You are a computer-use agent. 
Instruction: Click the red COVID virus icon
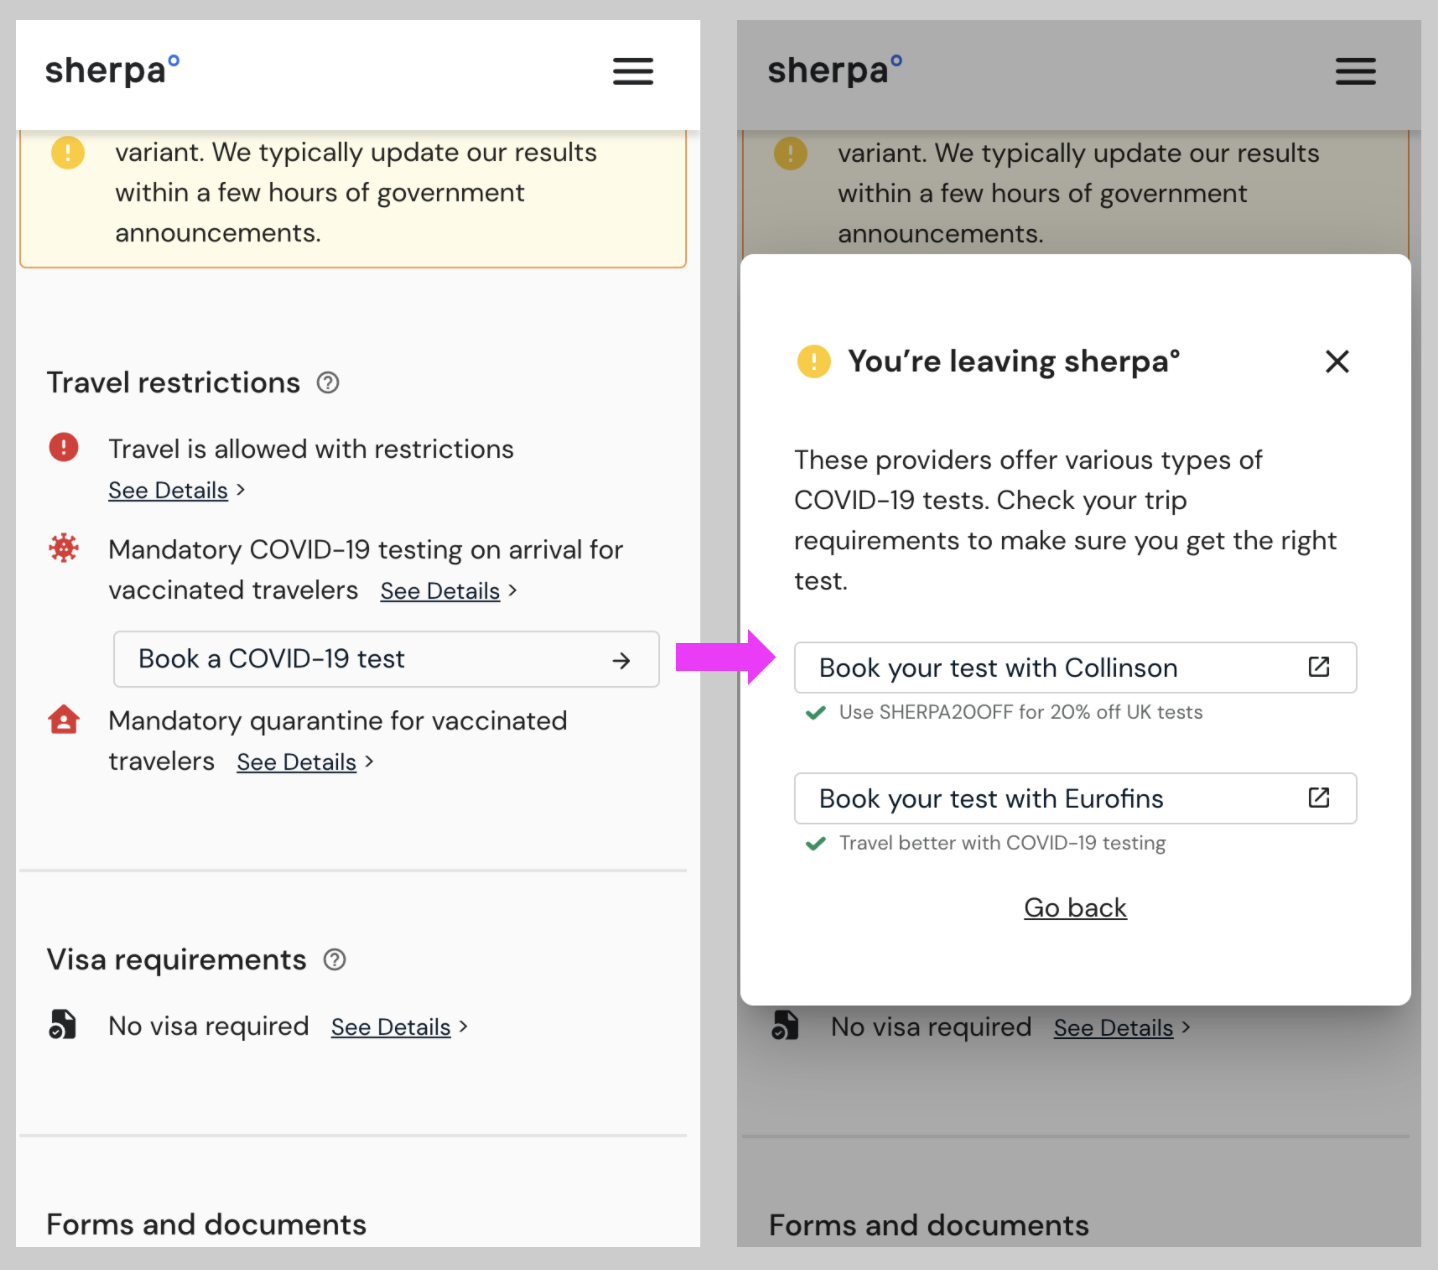[x=64, y=548]
